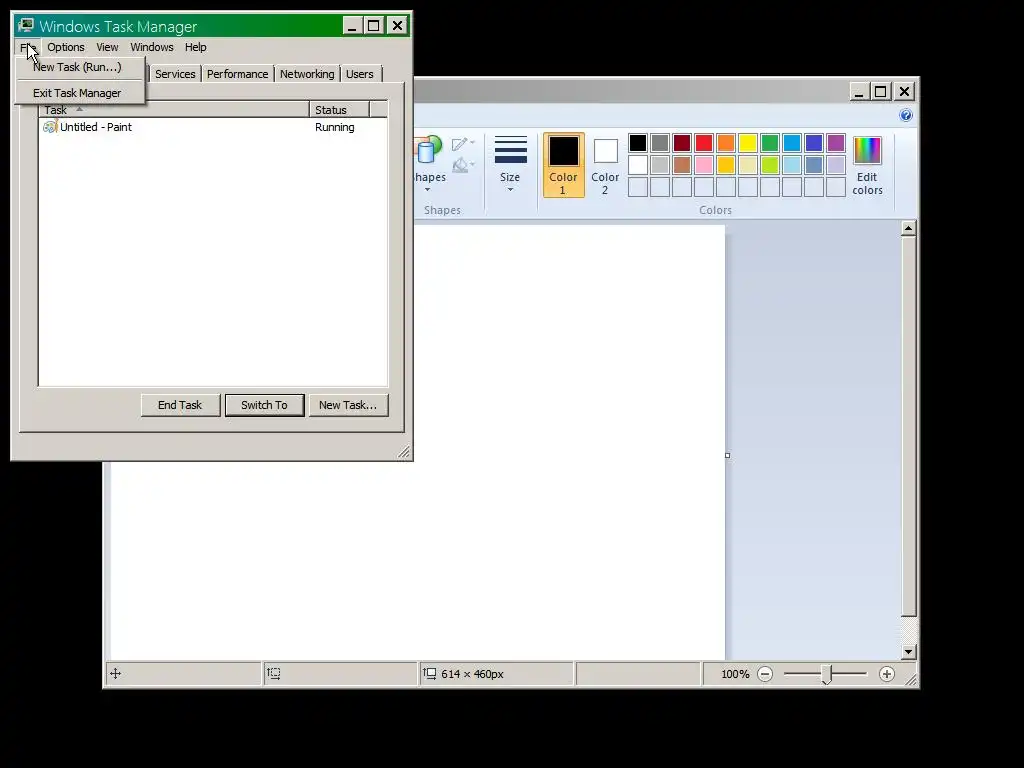The image size is (1024, 768).
Task: Select Color 1 in Paint
Action: click(563, 165)
